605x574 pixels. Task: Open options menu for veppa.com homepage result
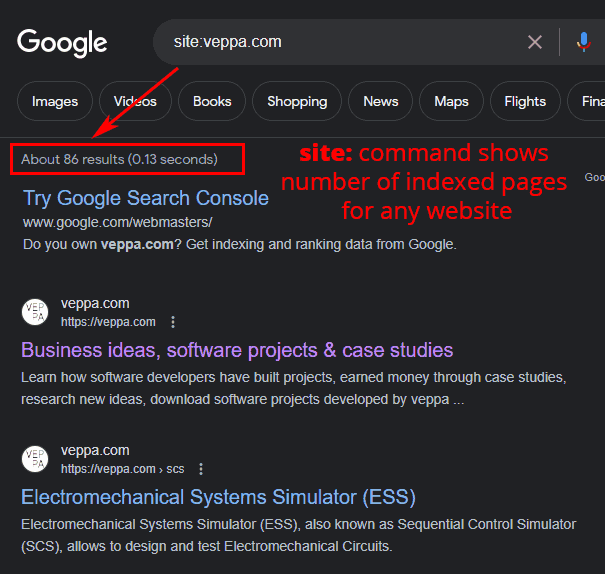tap(173, 322)
